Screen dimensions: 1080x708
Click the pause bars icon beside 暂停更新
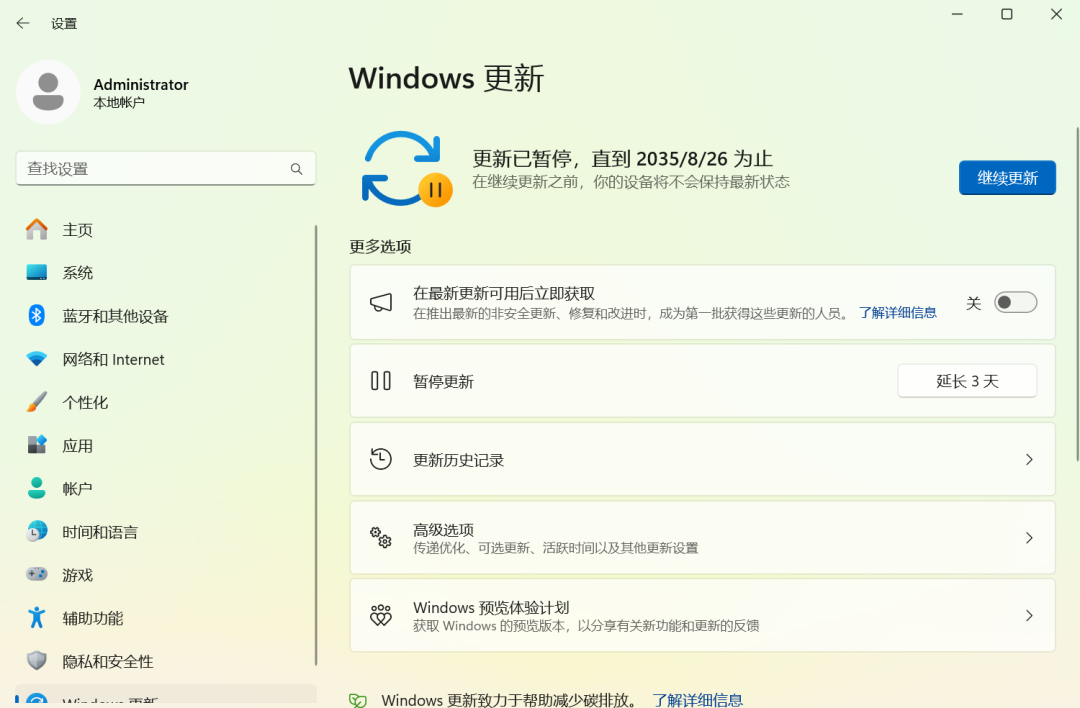tap(381, 381)
